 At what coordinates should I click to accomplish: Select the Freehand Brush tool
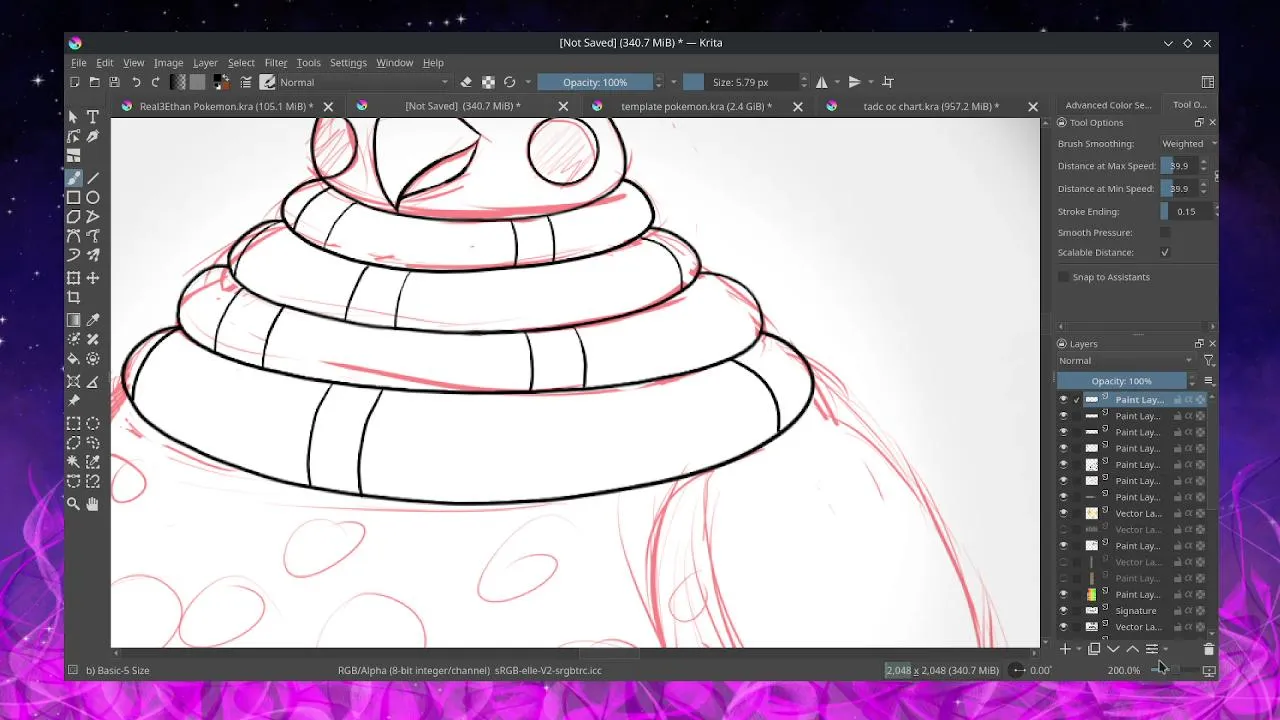(x=73, y=178)
